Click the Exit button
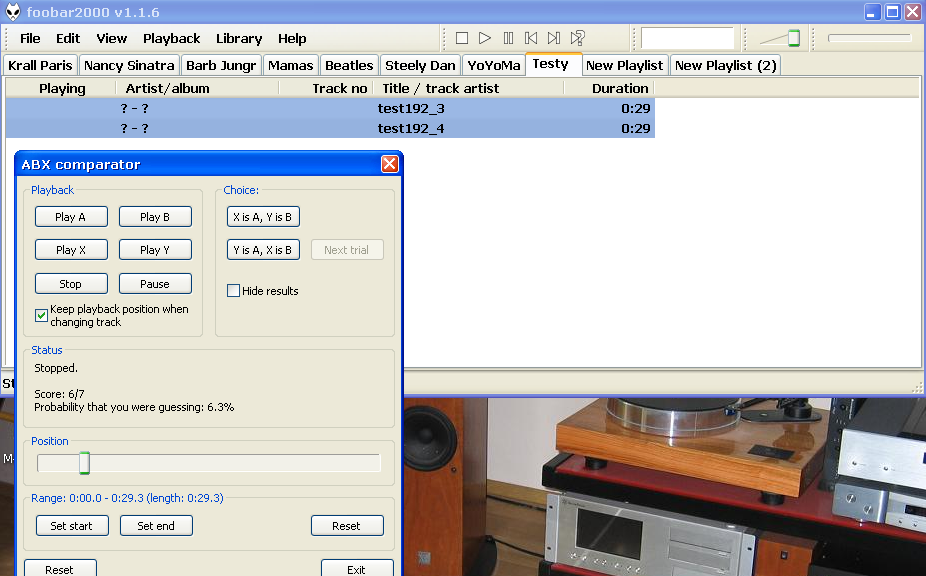This screenshot has width=926, height=576. point(357,568)
